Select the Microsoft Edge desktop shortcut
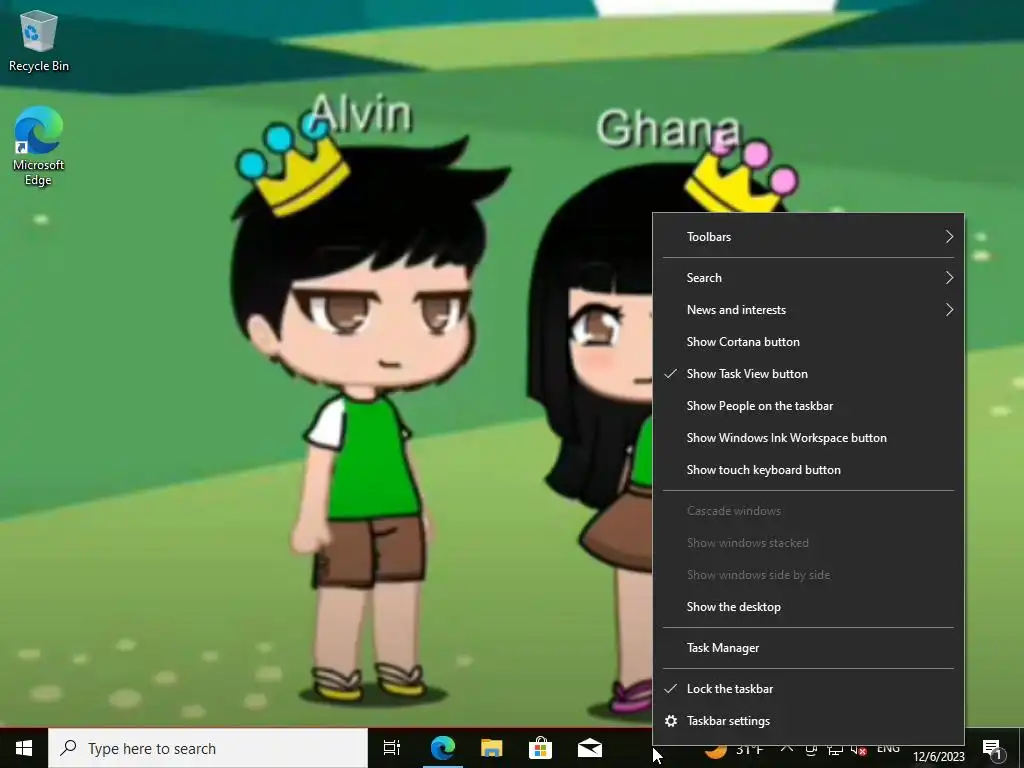 coord(39,146)
